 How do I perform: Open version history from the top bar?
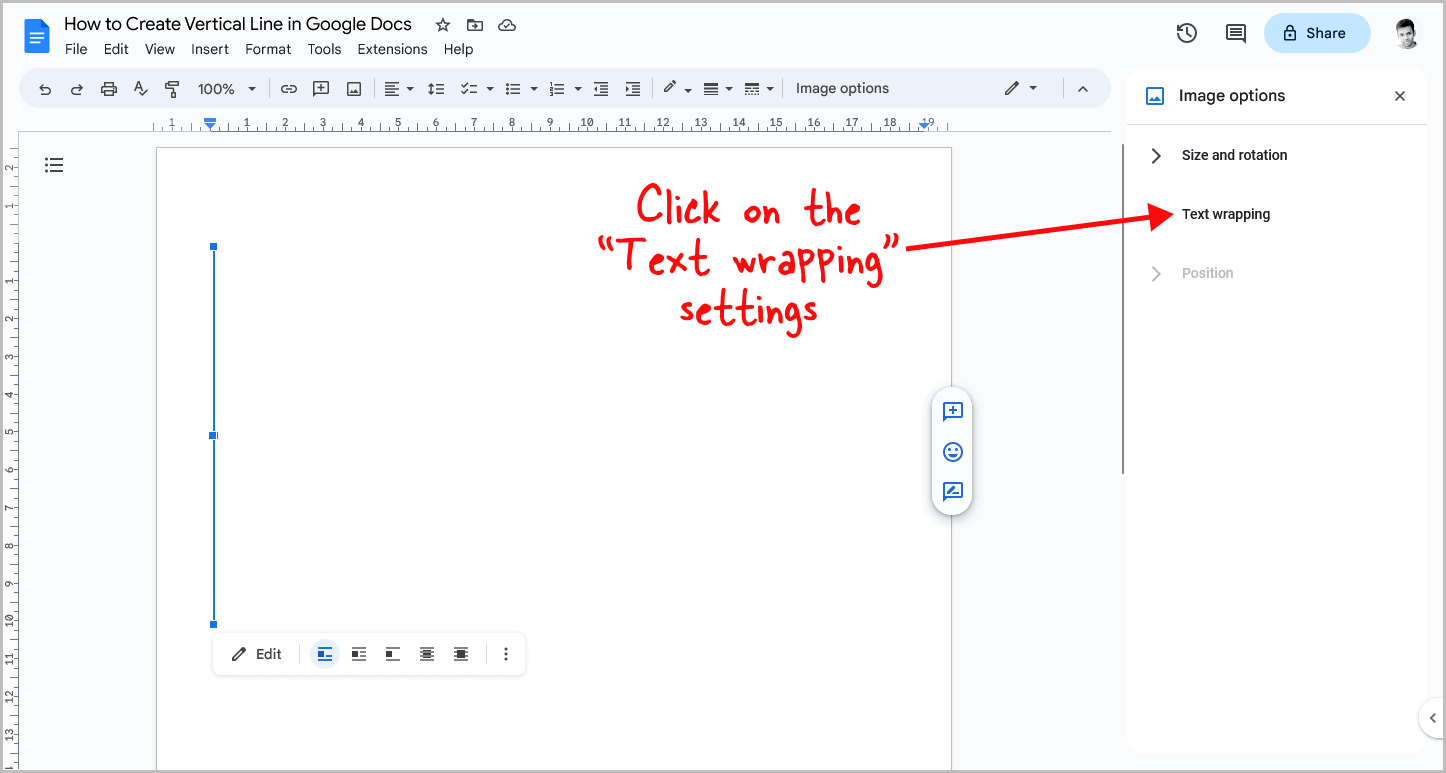coord(1186,33)
